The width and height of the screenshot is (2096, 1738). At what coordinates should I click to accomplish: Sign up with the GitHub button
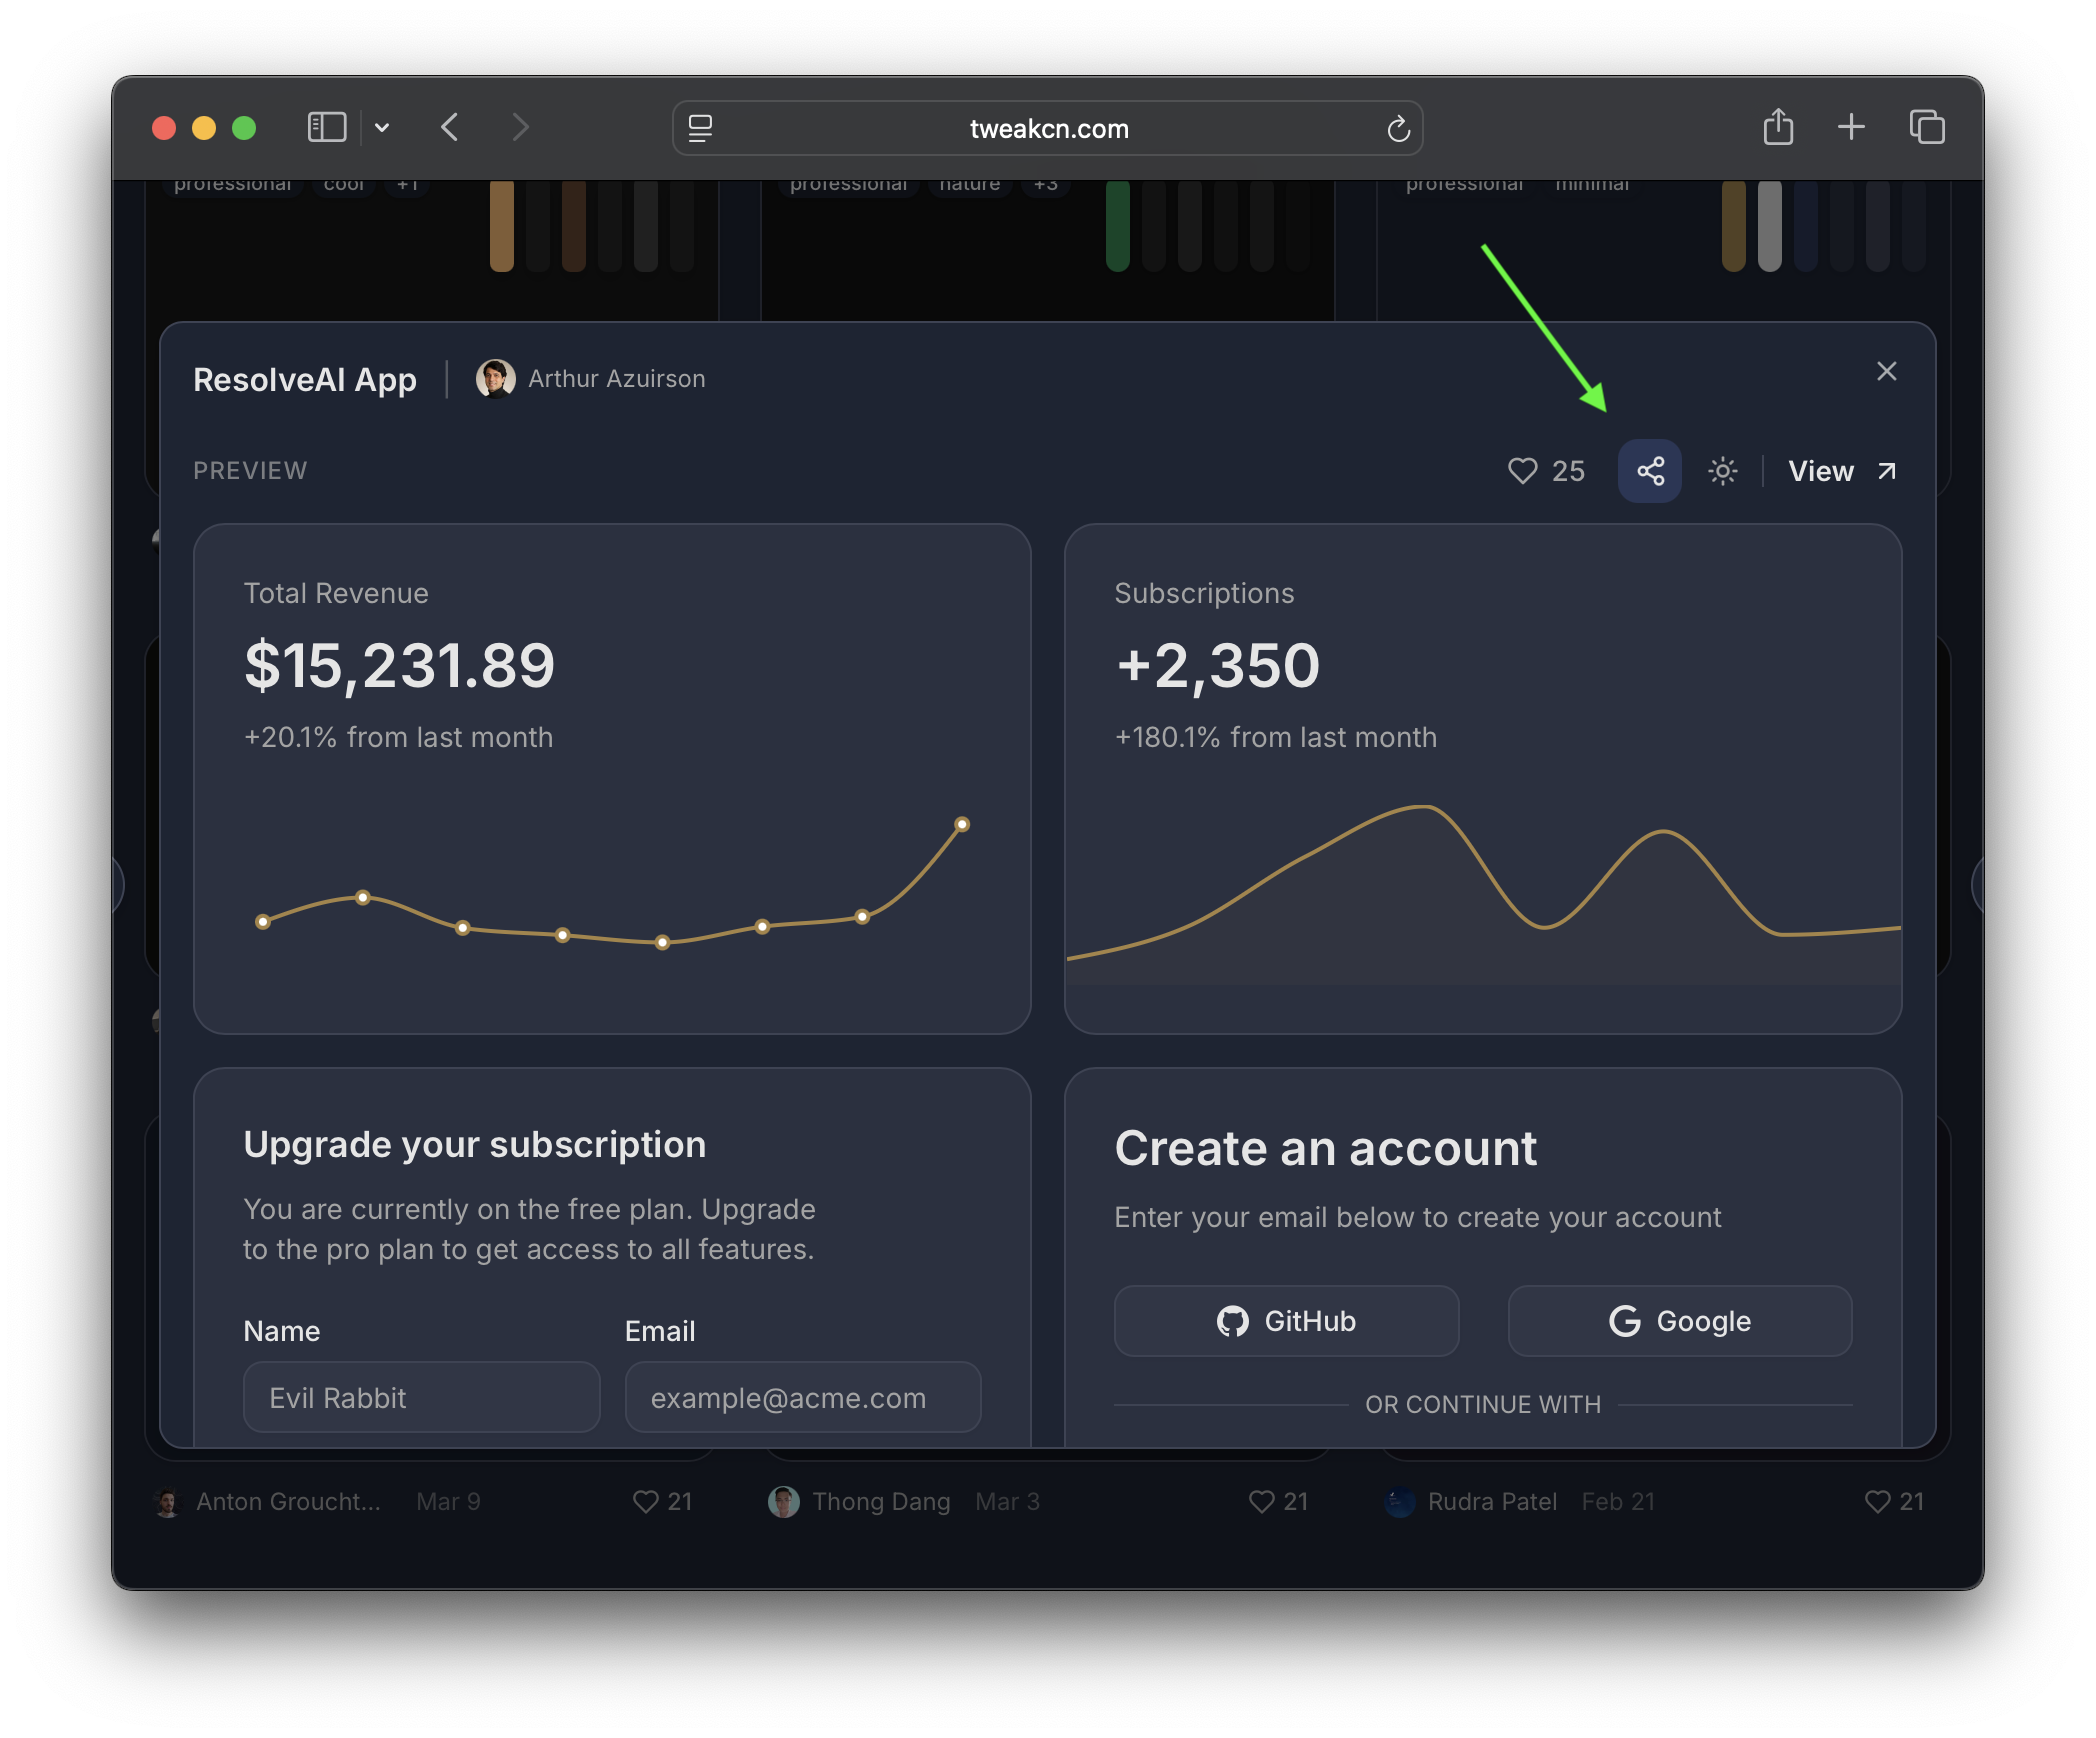click(x=1286, y=1321)
